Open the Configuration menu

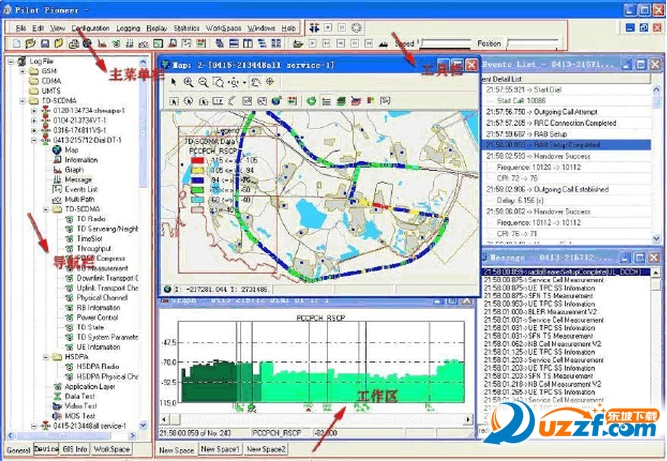(90, 28)
